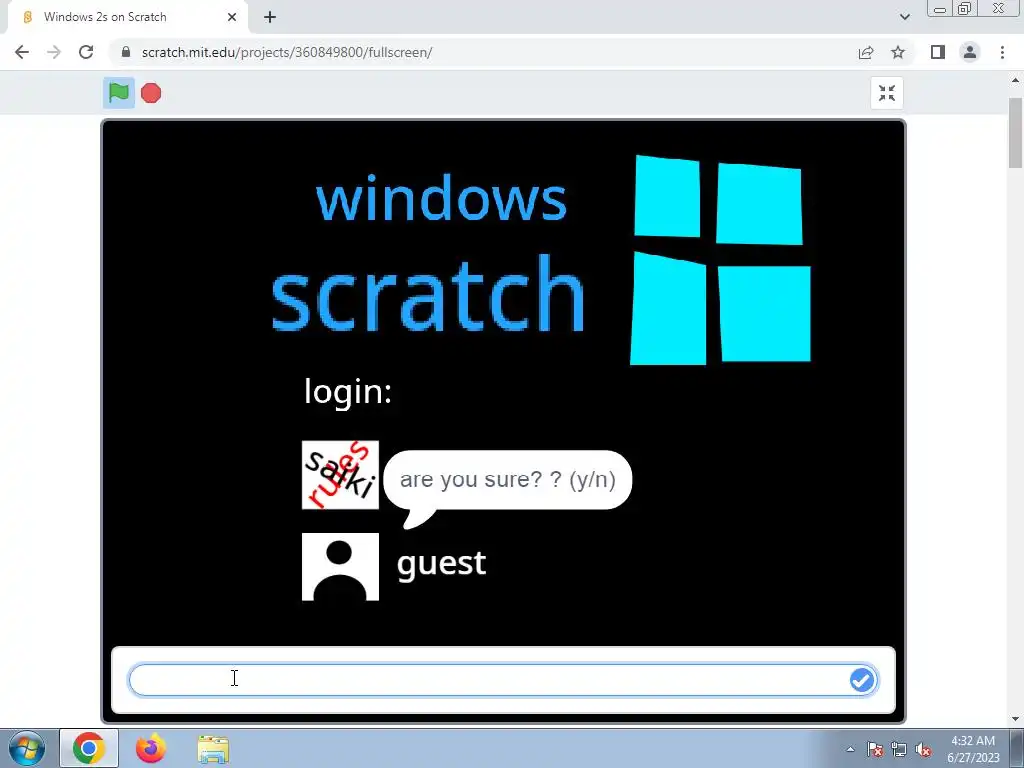Expand the tab search dropdown arrow
Screen dimensions: 1024x768
pyautogui.click(x=904, y=17)
